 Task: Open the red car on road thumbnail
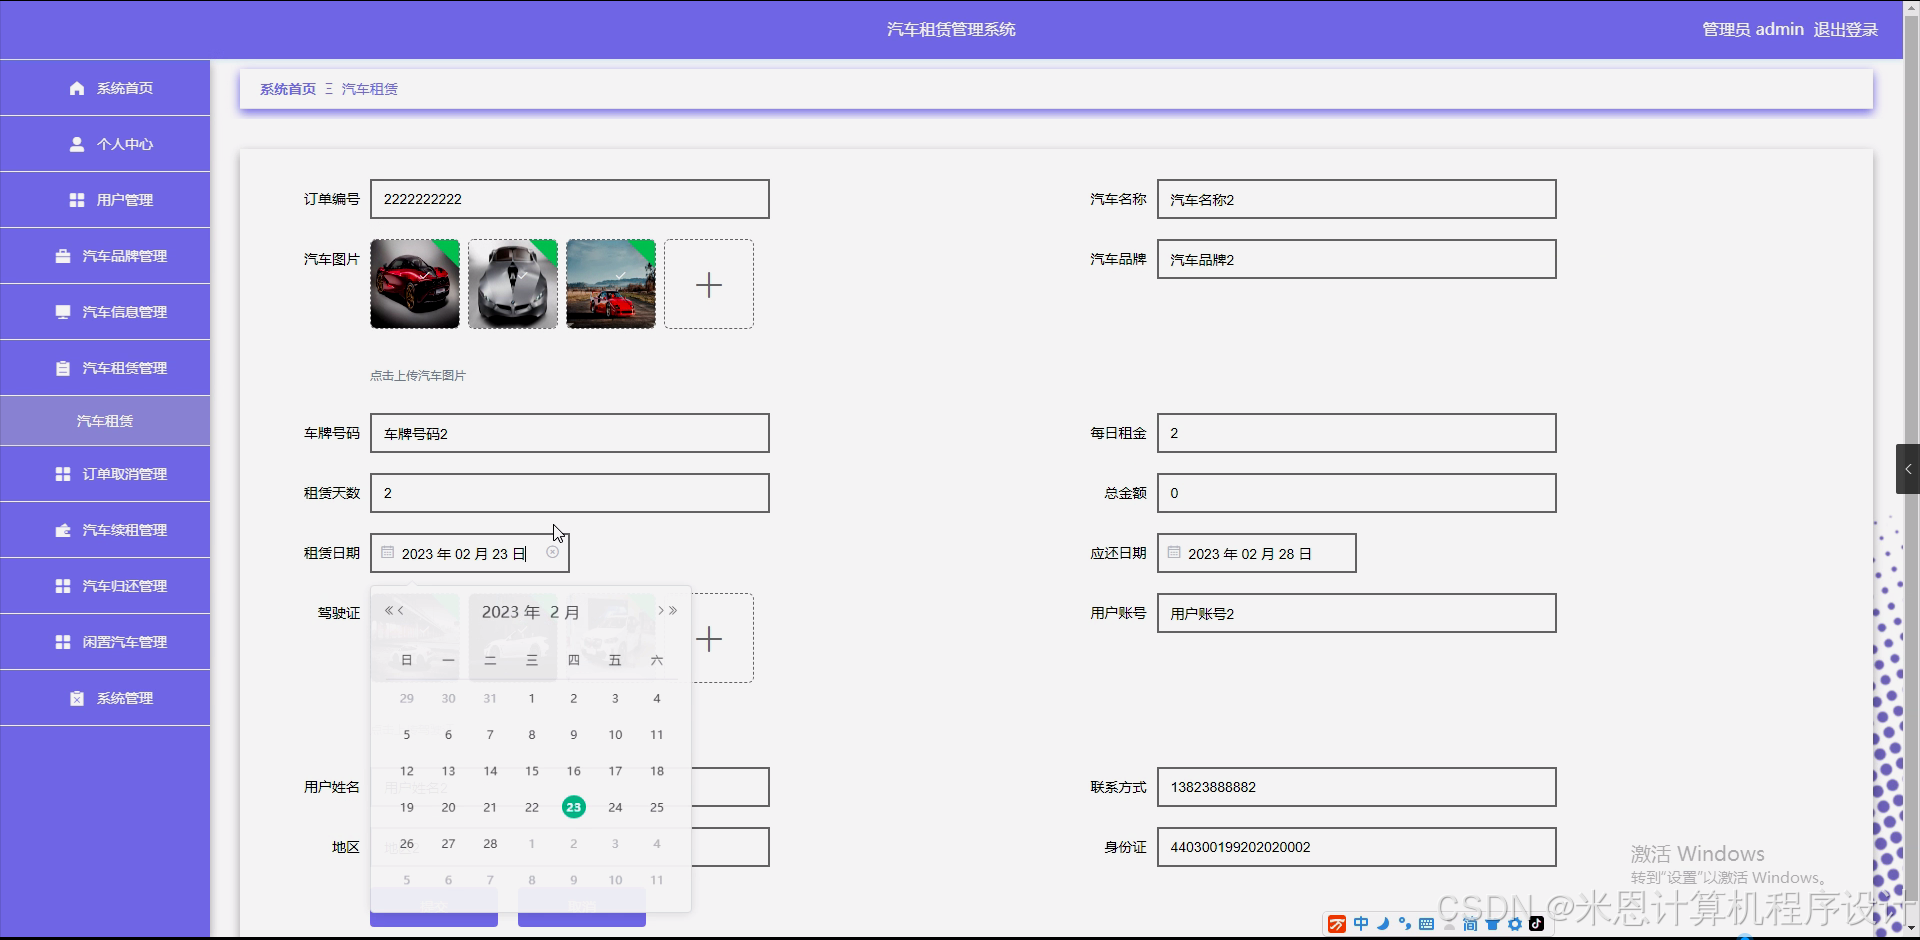611,284
